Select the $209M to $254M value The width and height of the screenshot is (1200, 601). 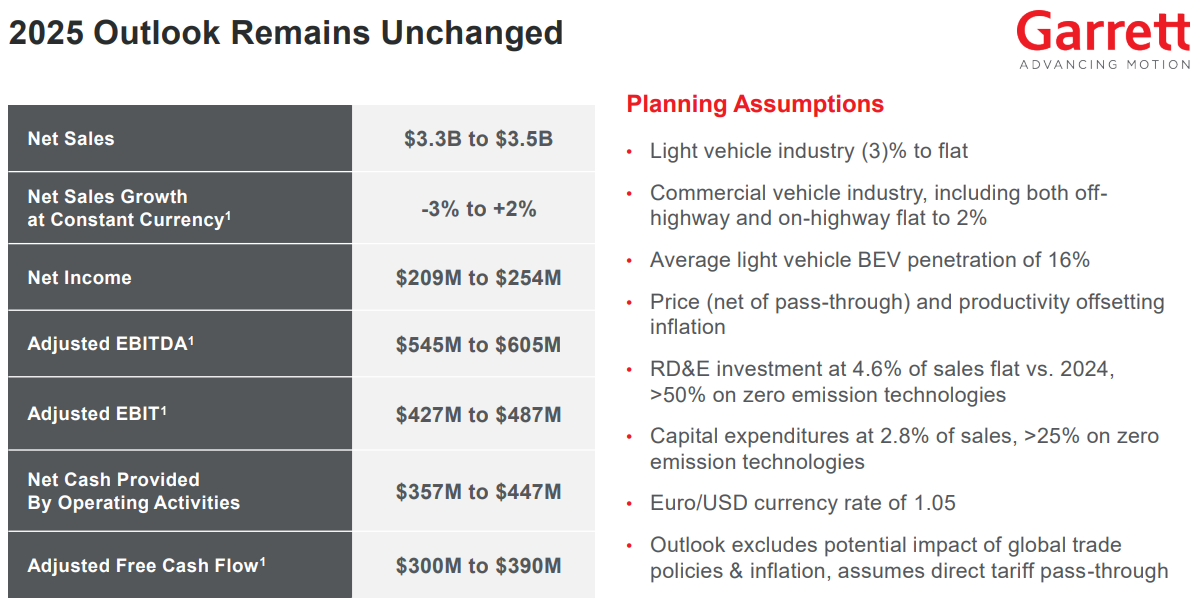478,278
